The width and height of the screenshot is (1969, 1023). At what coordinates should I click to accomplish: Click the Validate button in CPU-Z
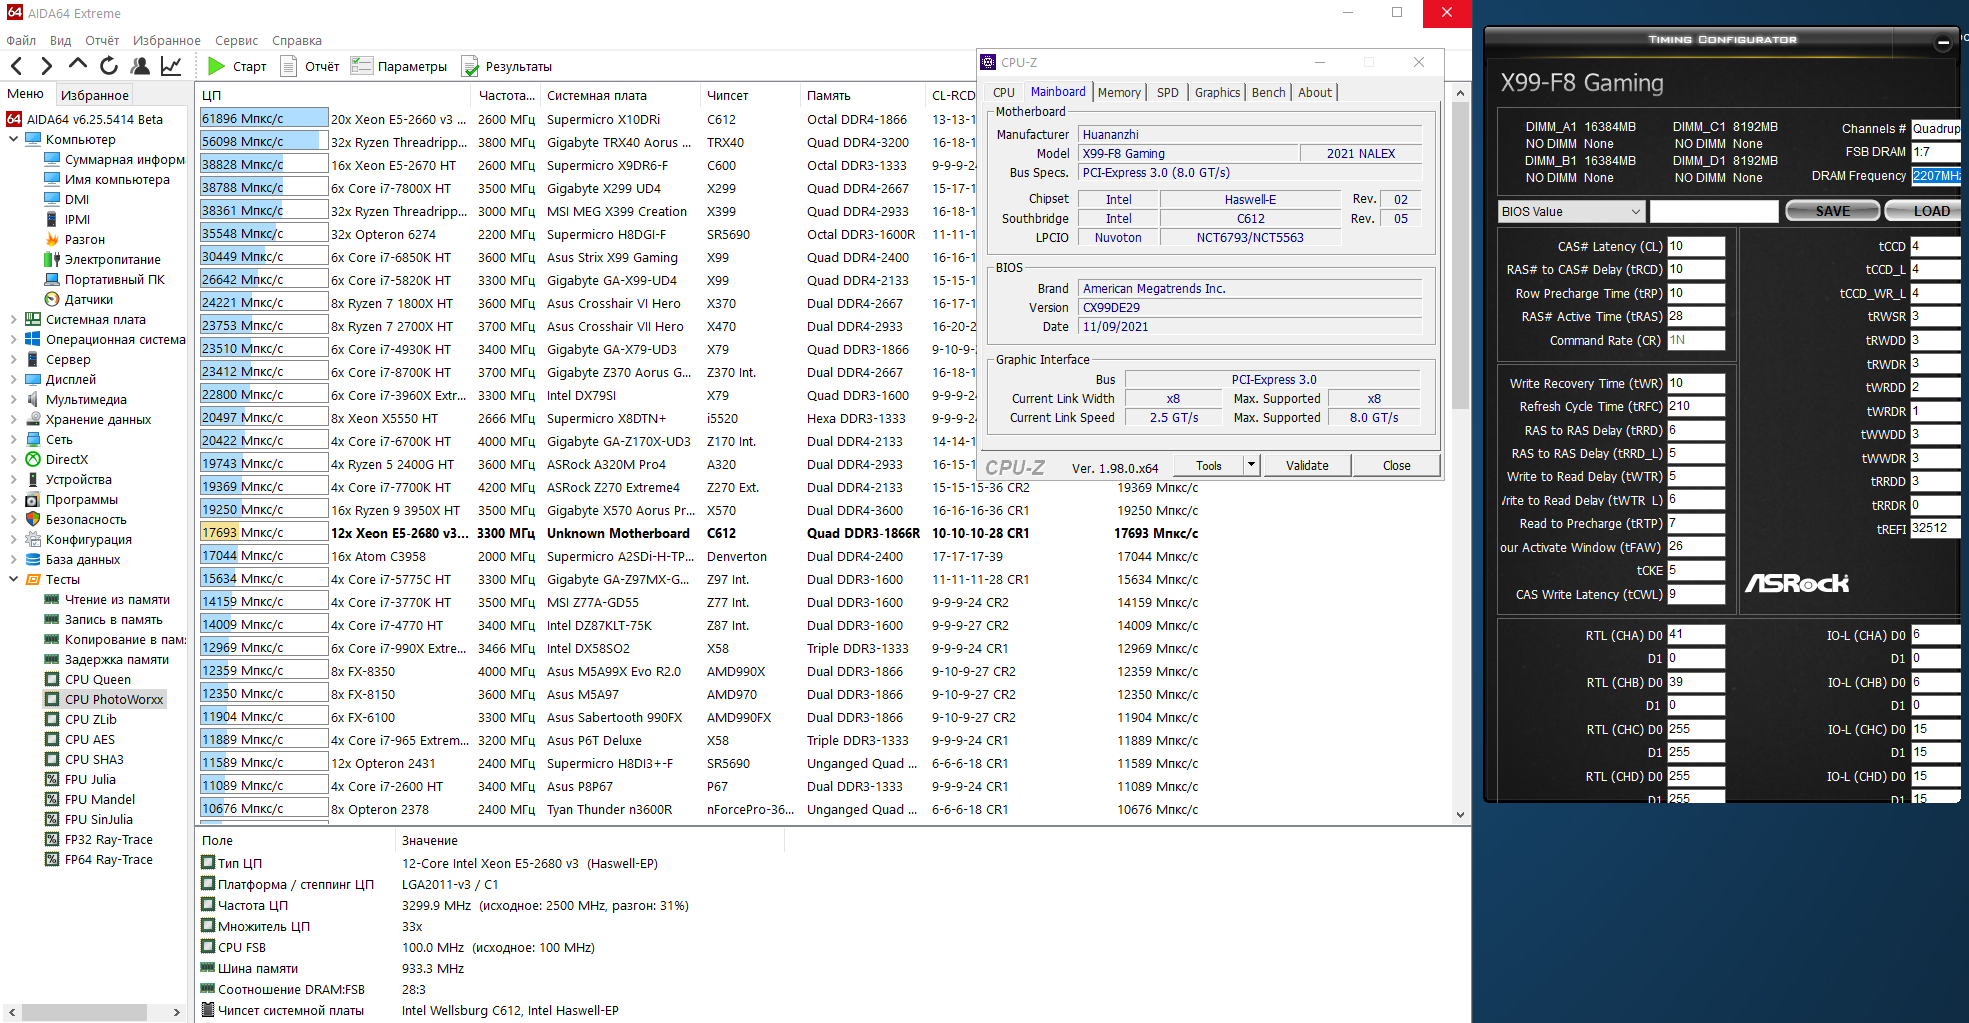(1307, 465)
